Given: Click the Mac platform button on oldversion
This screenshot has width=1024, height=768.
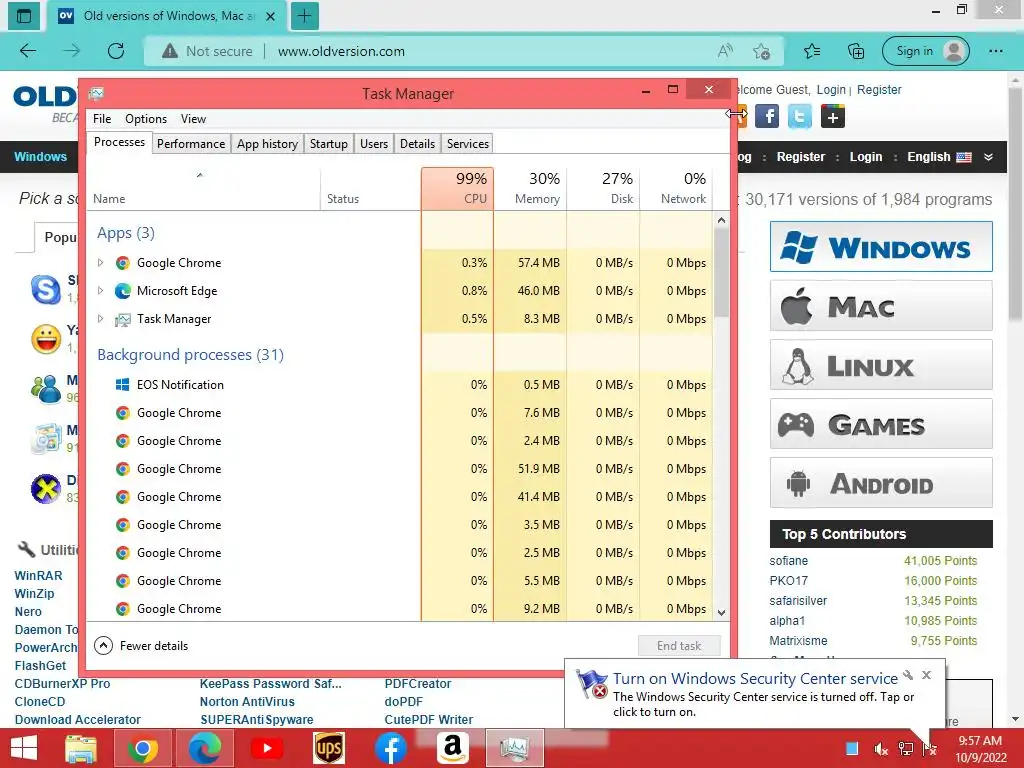Looking at the screenshot, I should coord(881,306).
